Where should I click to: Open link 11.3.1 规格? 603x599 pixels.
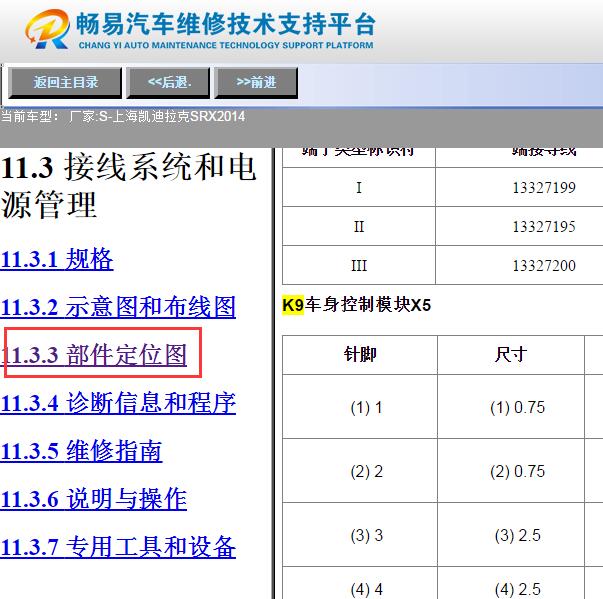point(57,259)
